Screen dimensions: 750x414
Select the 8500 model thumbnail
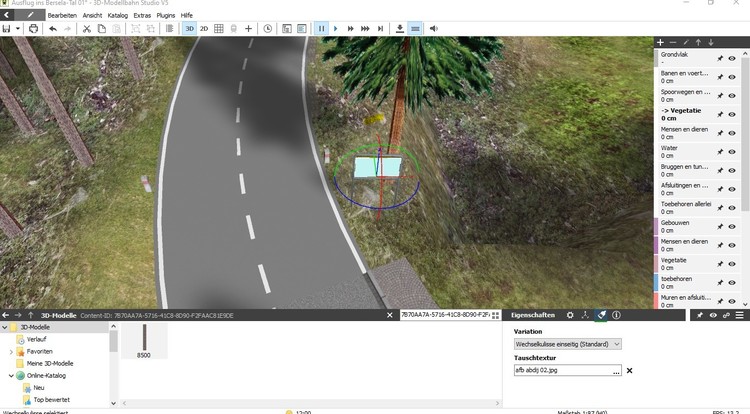click(x=144, y=341)
